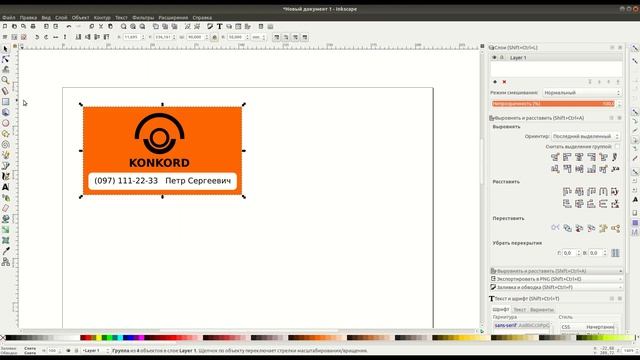Expand the Export to PNG collapsed panel
This screenshot has height=360, width=640.
click(556, 279)
